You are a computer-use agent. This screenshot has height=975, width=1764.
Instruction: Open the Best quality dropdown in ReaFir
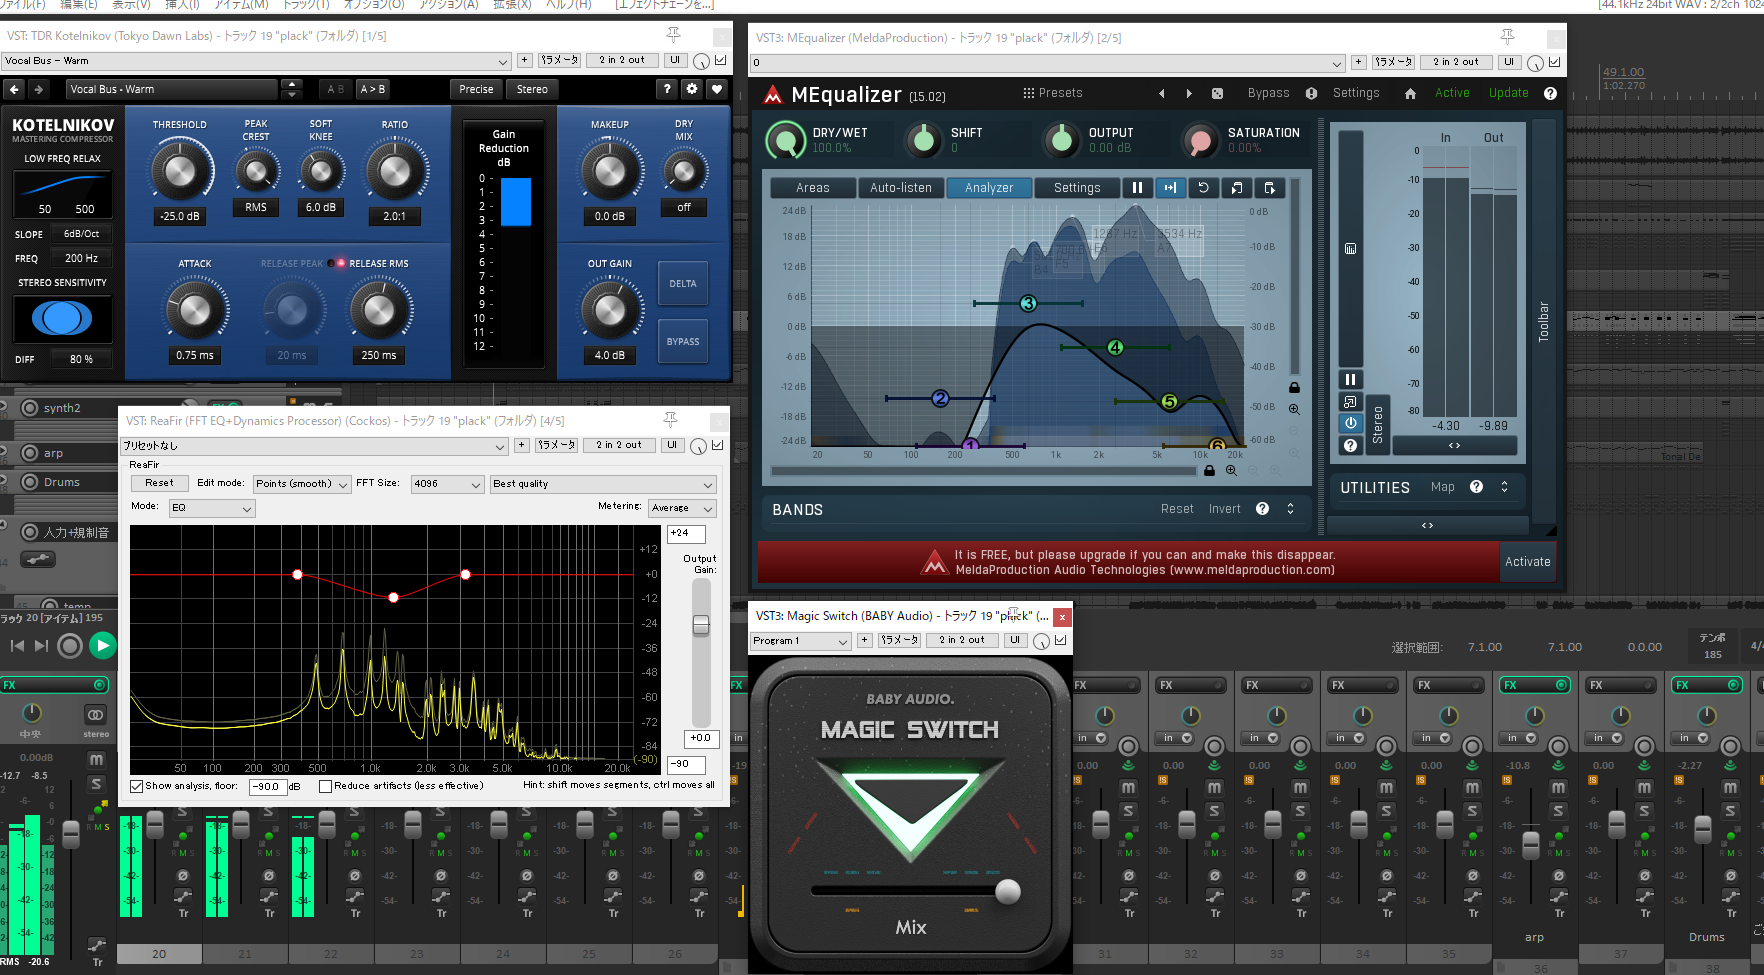(x=603, y=484)
